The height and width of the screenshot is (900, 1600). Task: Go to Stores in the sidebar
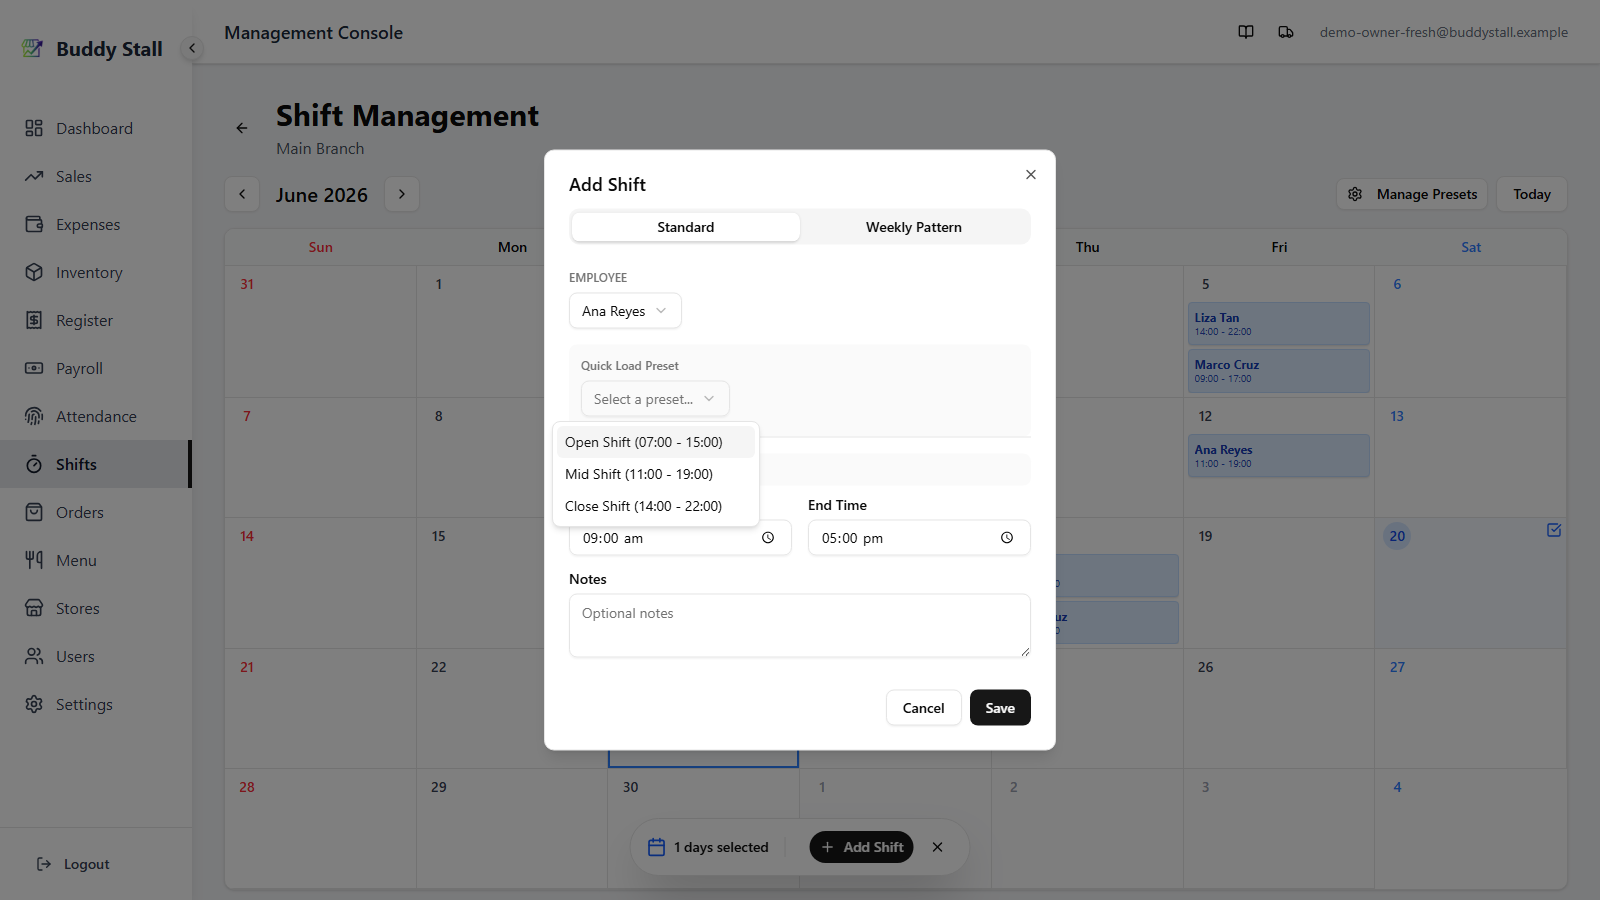pyautogui.click(x=95, y=608)
